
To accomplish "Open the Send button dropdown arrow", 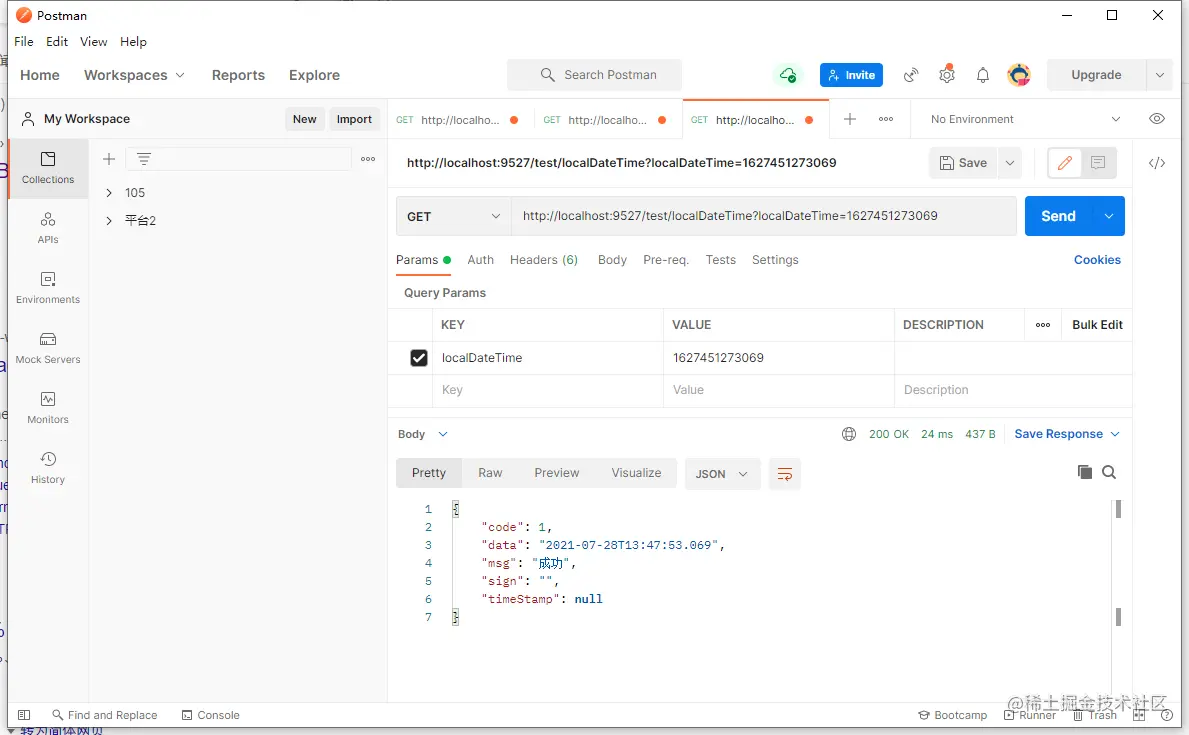I will click(x=1109, y=216).
